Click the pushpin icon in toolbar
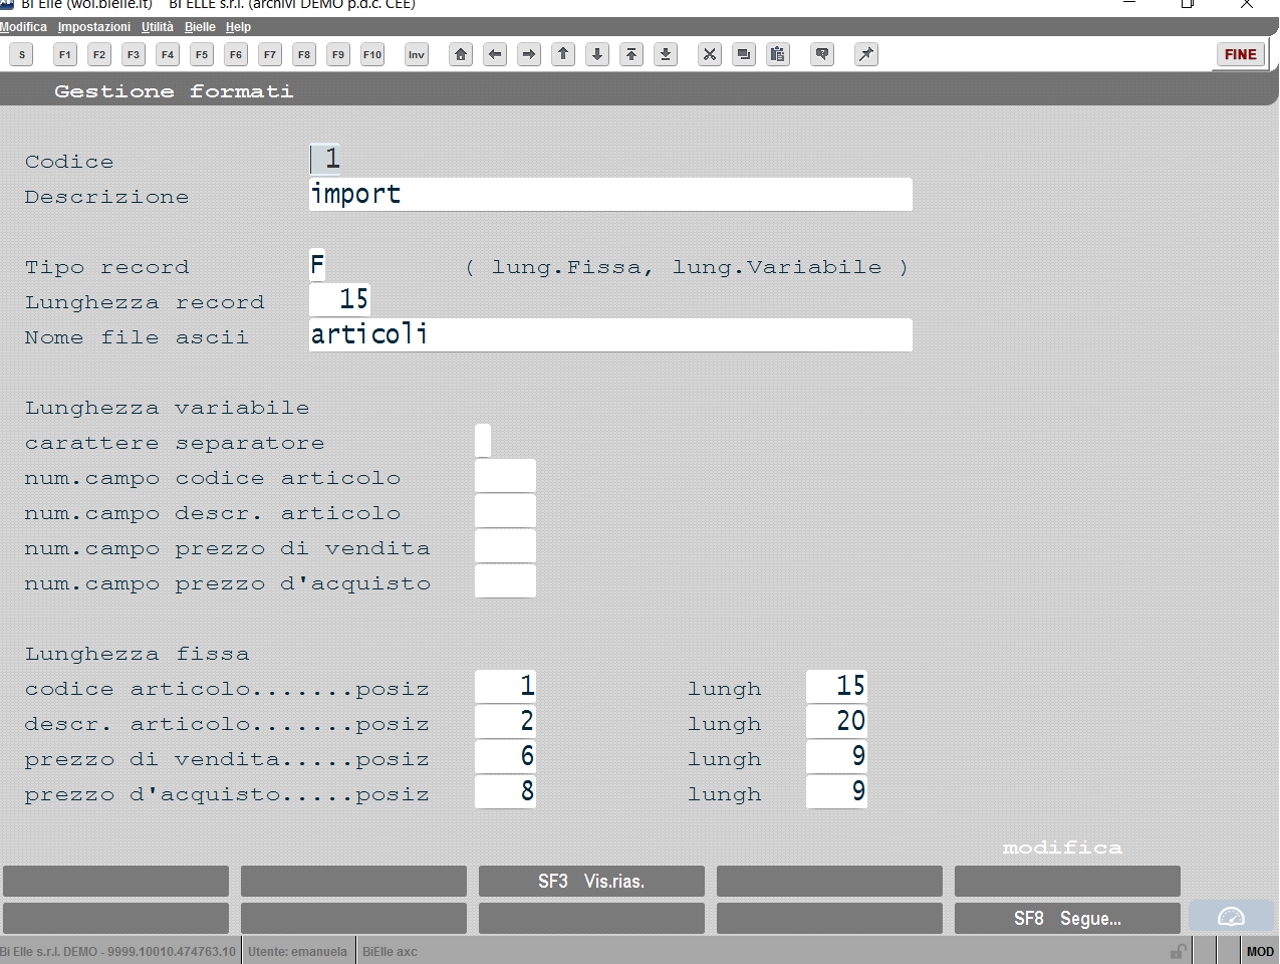 click(866, 55)
